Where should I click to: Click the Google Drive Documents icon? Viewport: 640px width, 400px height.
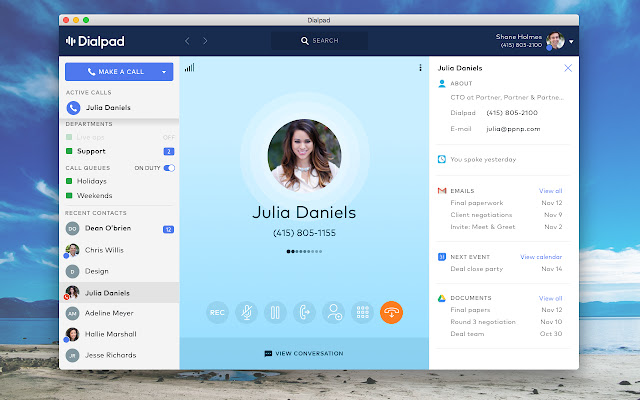442,298
